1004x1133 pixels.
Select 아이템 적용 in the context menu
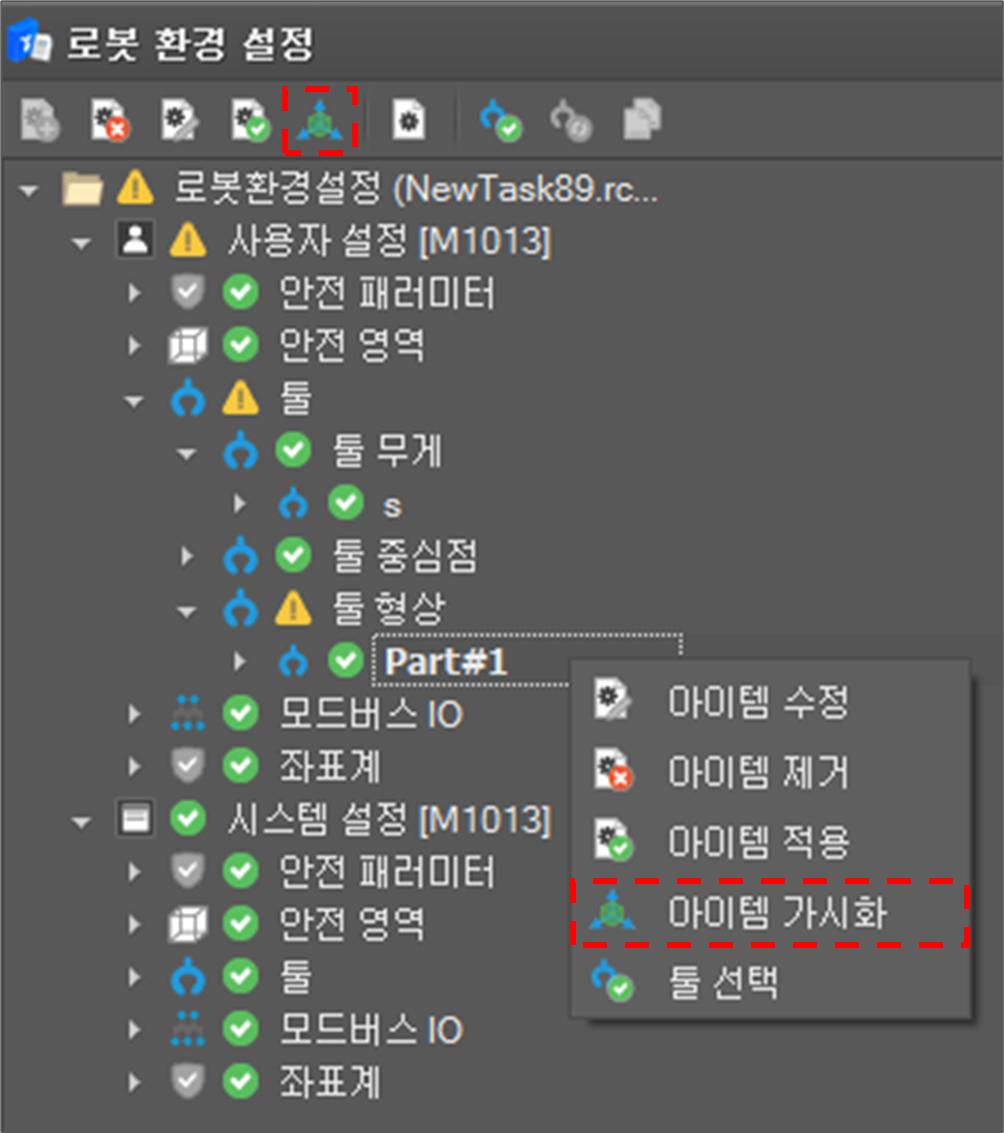(x=758, y=842)
